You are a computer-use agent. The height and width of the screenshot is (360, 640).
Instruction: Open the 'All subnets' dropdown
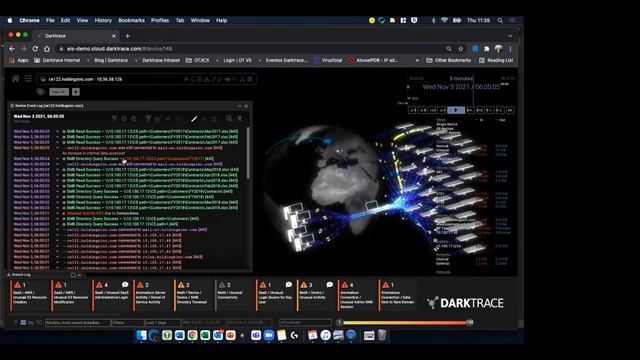pos(305,323)
